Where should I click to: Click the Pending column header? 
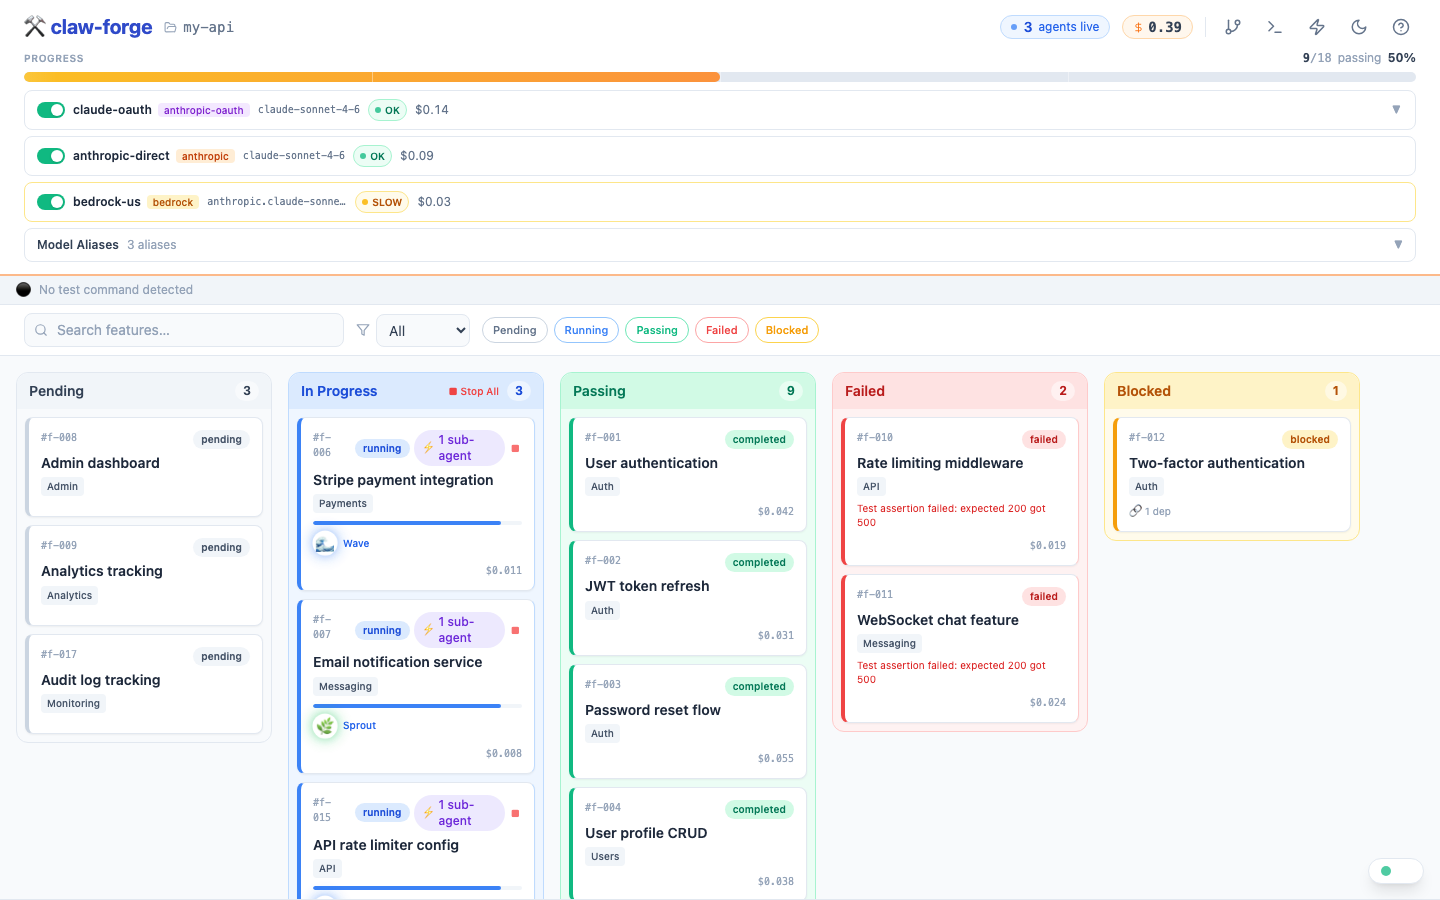click(144, 391)
